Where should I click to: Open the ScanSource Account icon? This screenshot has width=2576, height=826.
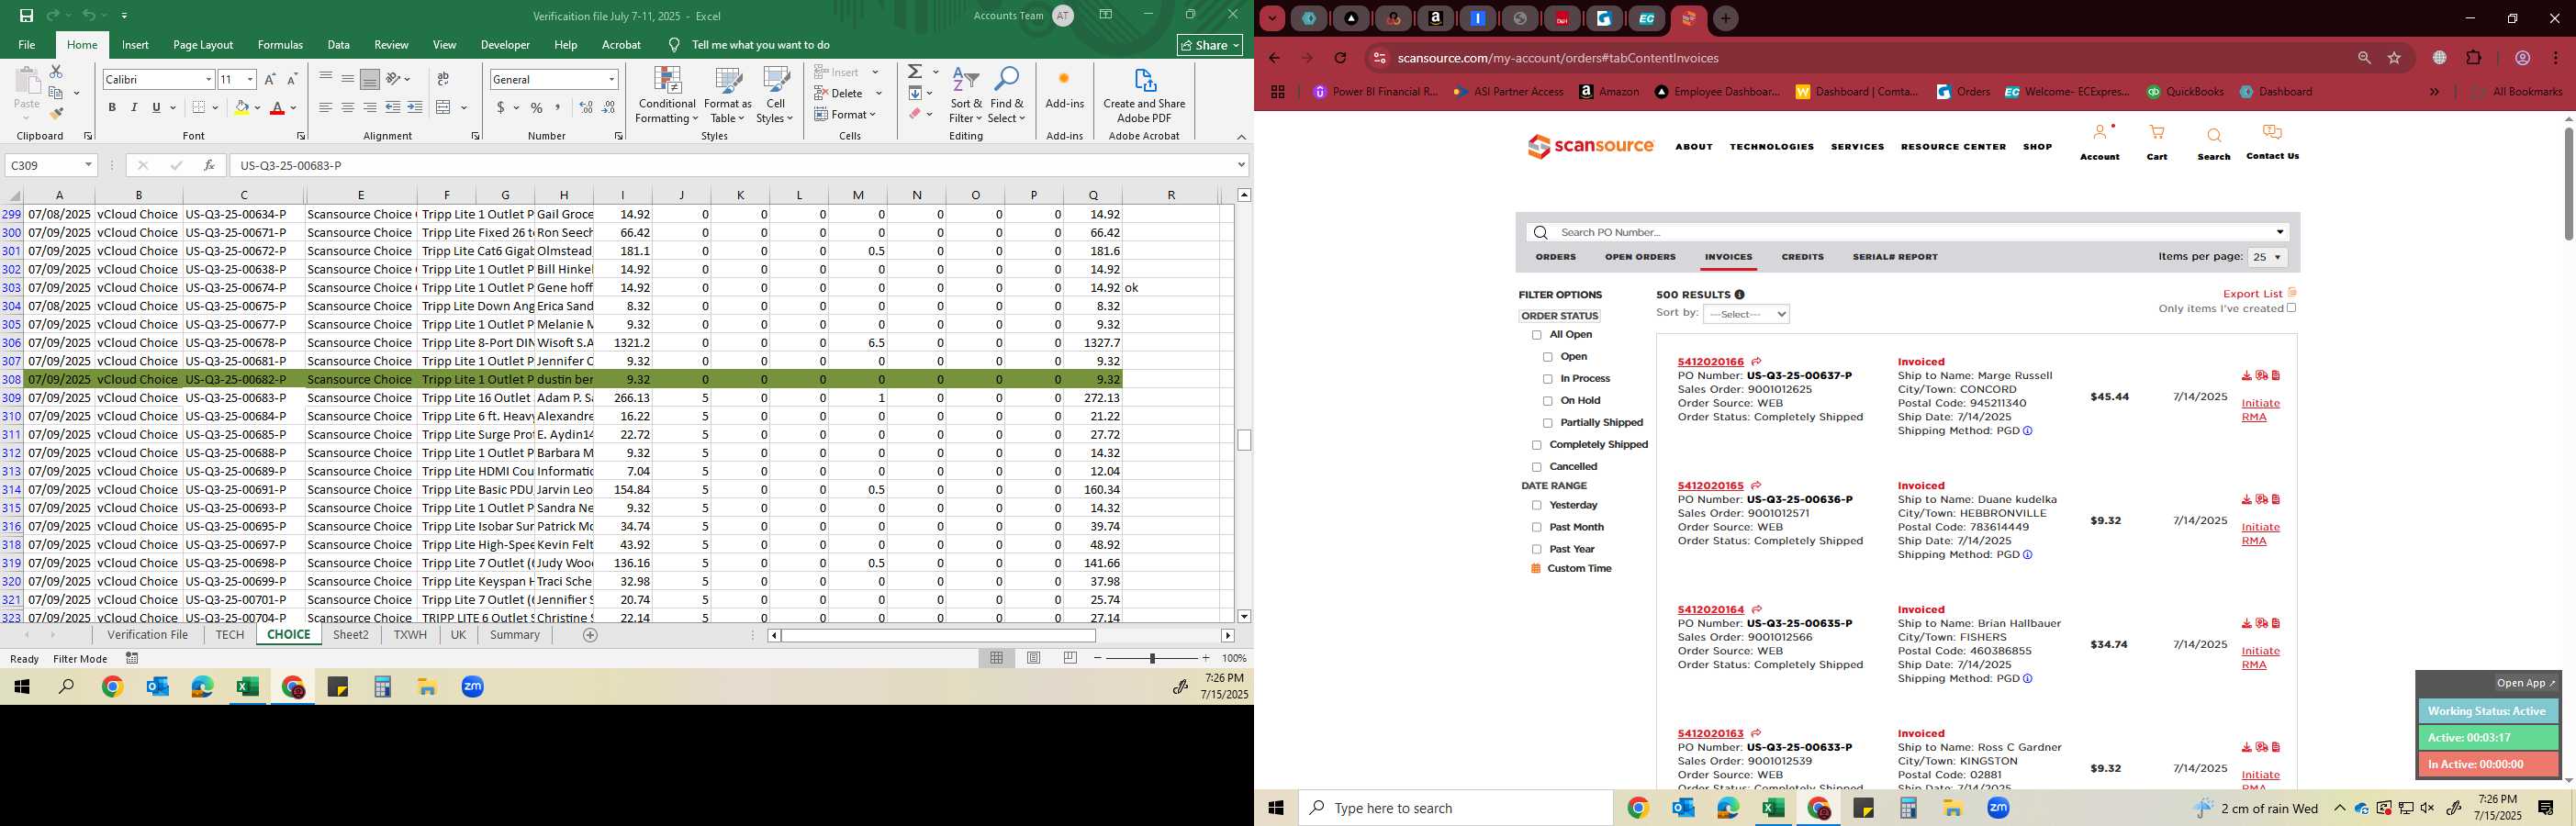coord(2099,133)
